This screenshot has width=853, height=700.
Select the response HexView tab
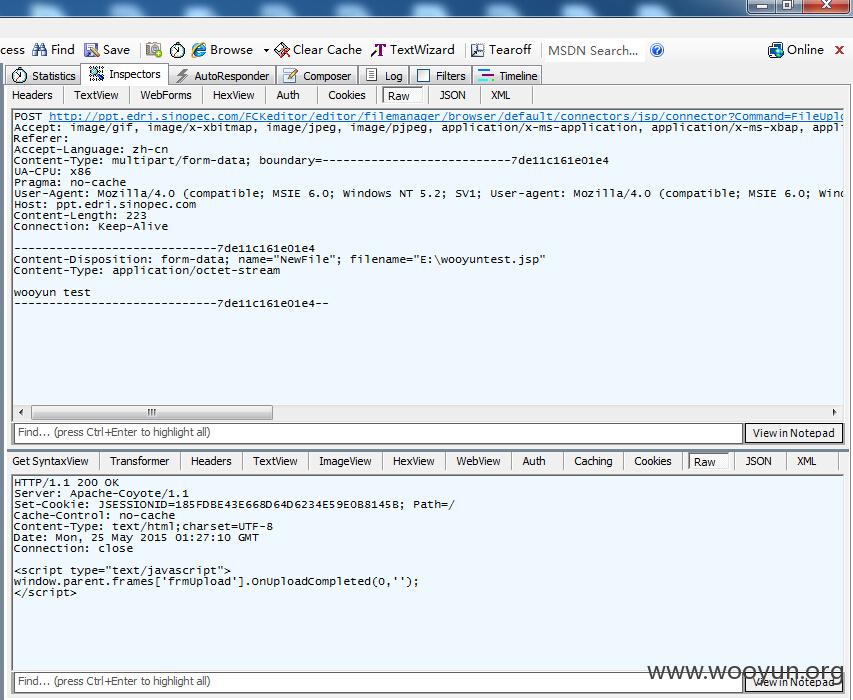[x=413, y=461]
